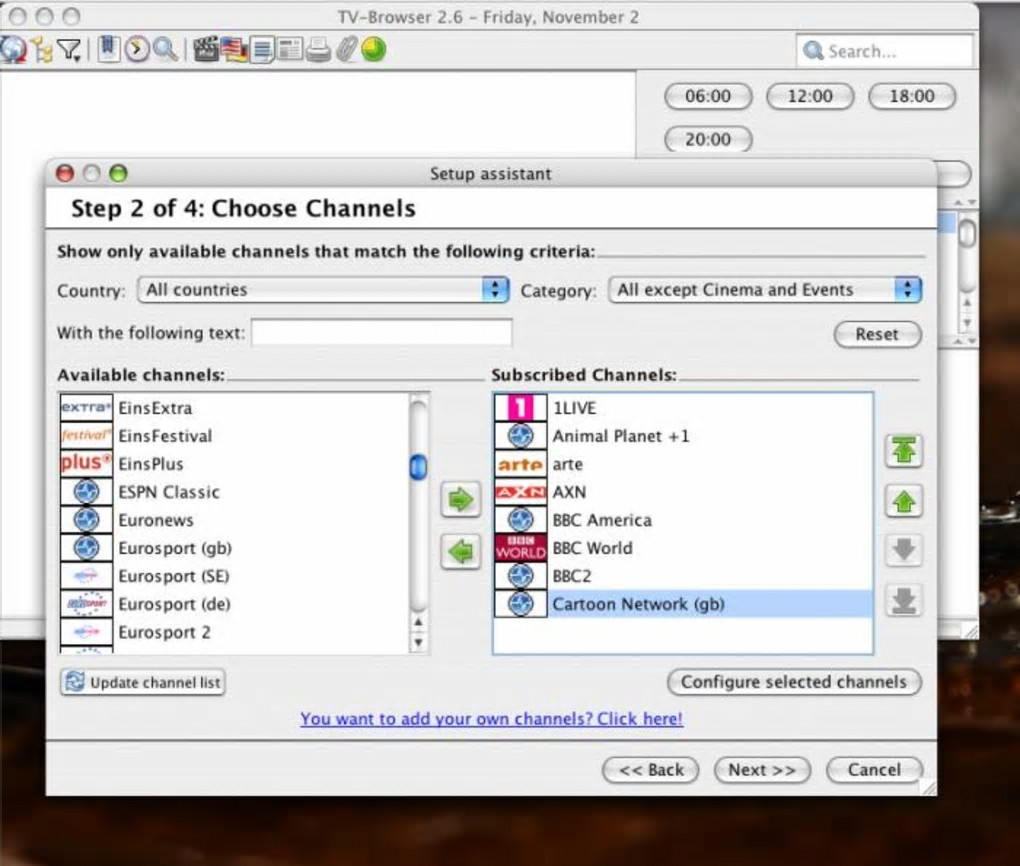
Task: Move selected channel to bottom of list
Action: (x=904, y=601)
